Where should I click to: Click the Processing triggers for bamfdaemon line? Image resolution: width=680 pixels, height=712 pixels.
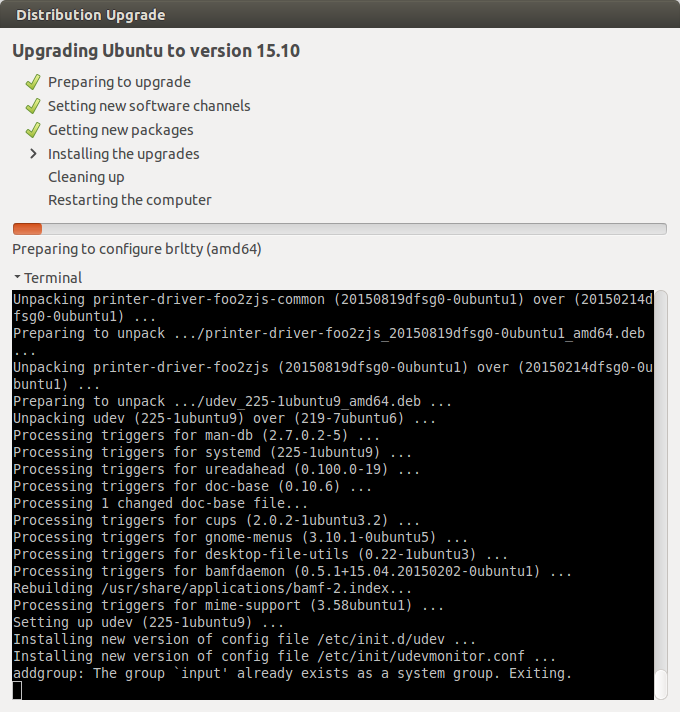tap(292, 571)
